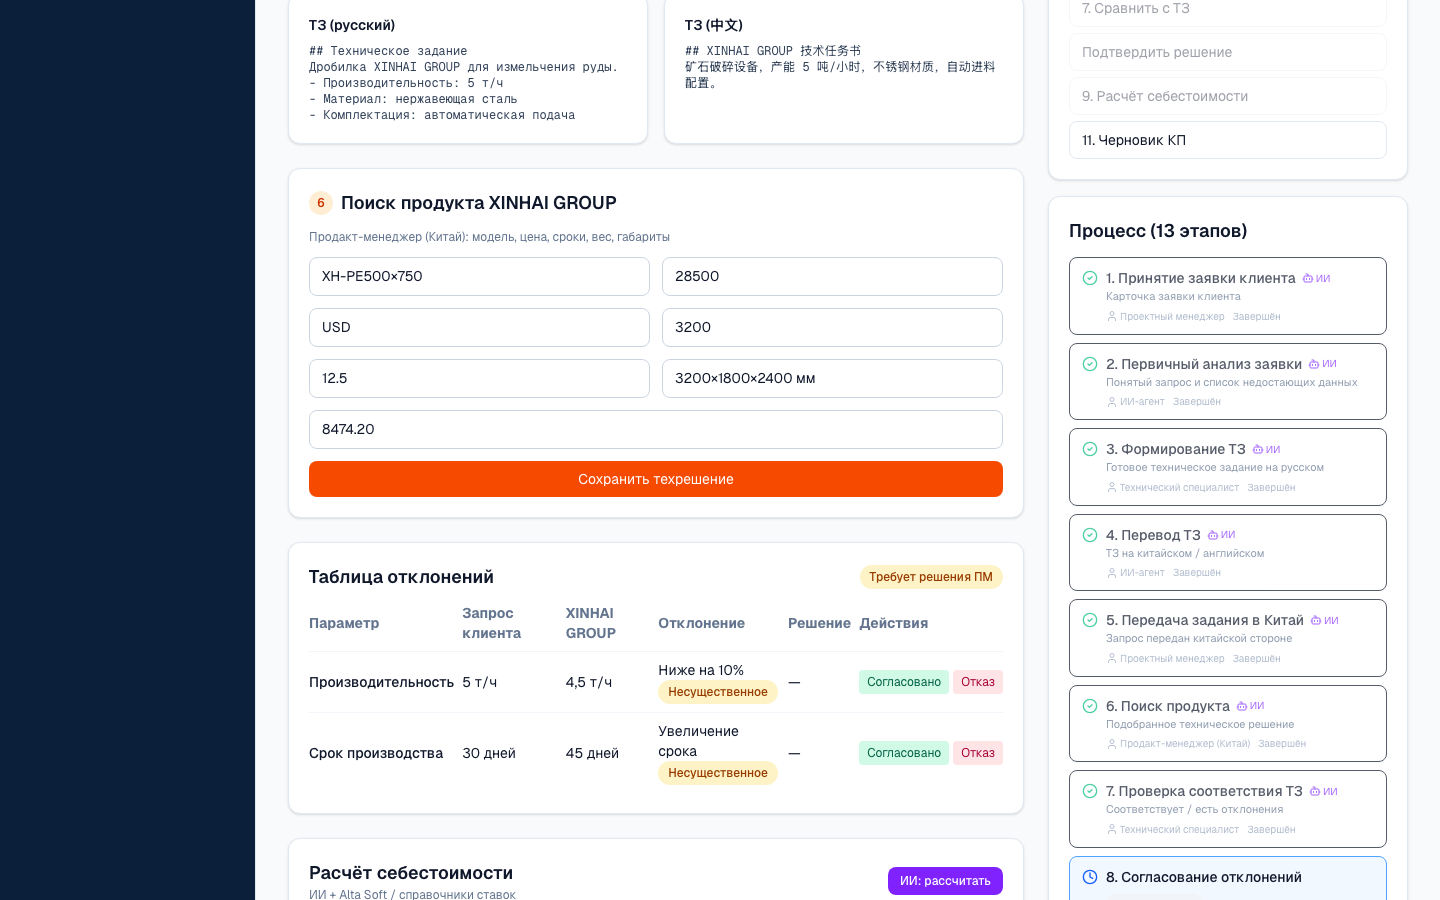Click the ТЗ (中文) card heading
Image resolution: width=1440 pixels, height=900 pixels.
click(x=714, y=25)
